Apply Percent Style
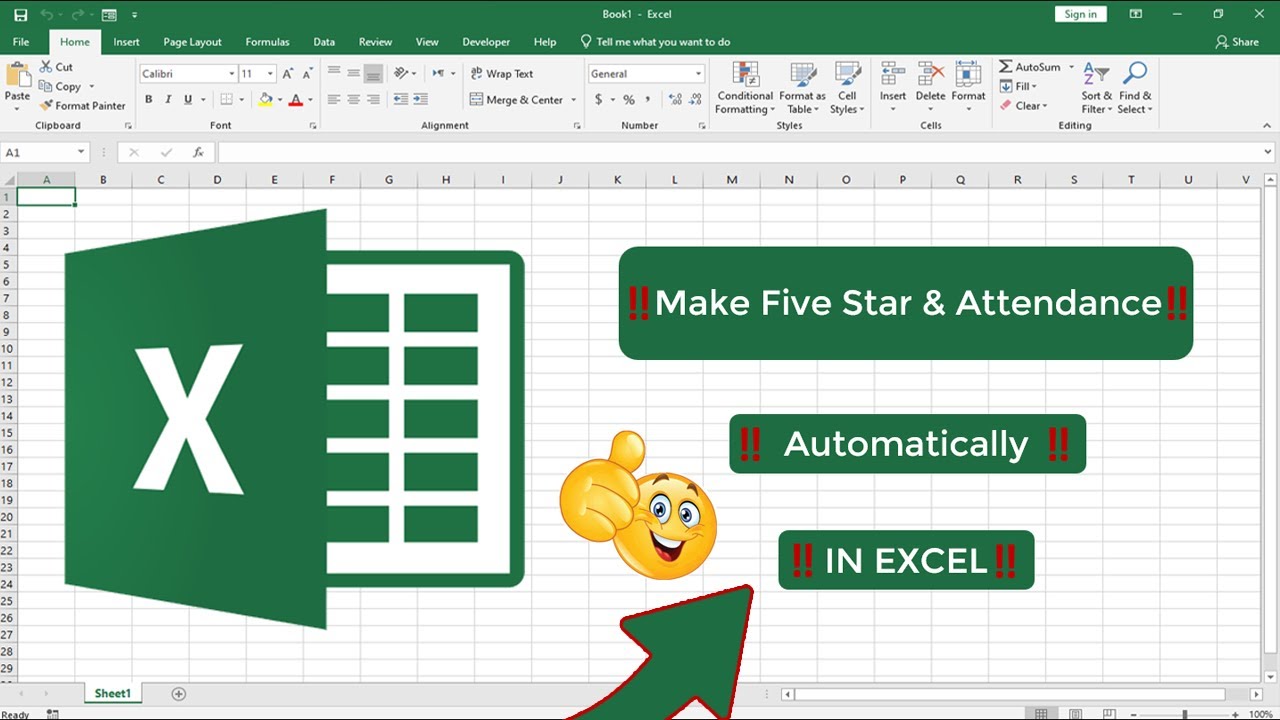The width and height of the screenshot is (1280, 720). 629,99
